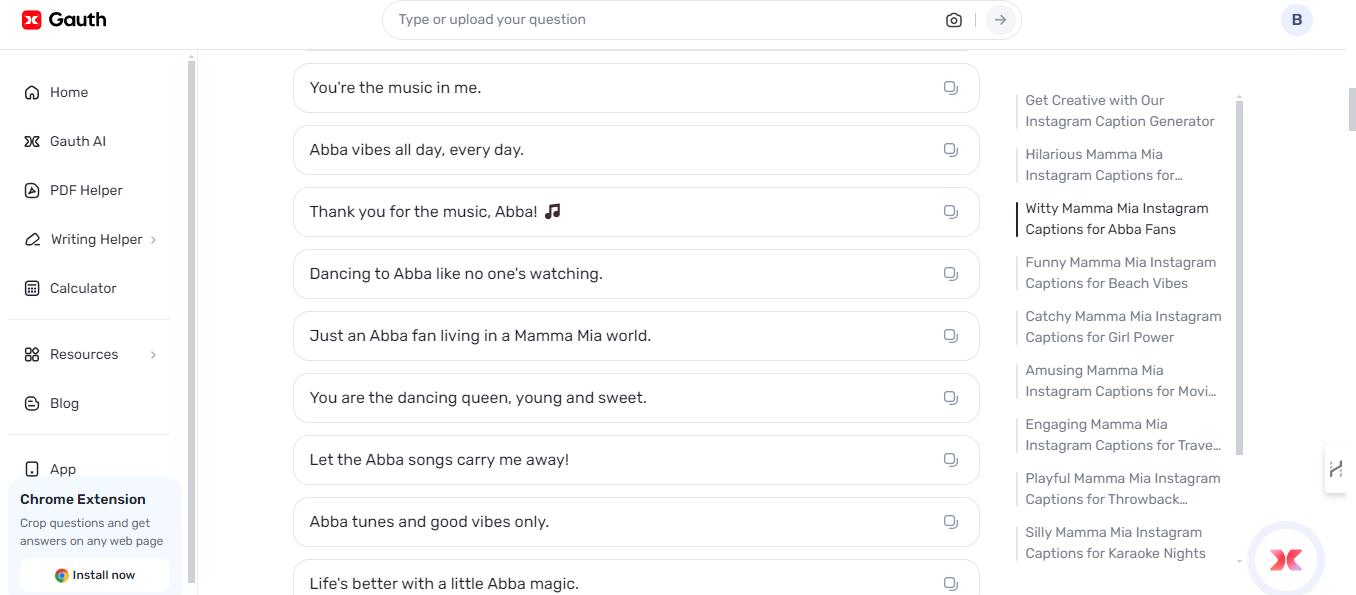The image size is (1356, 595).
Task: Click the Gauth logo in header
Action: (x=64, y=20)
